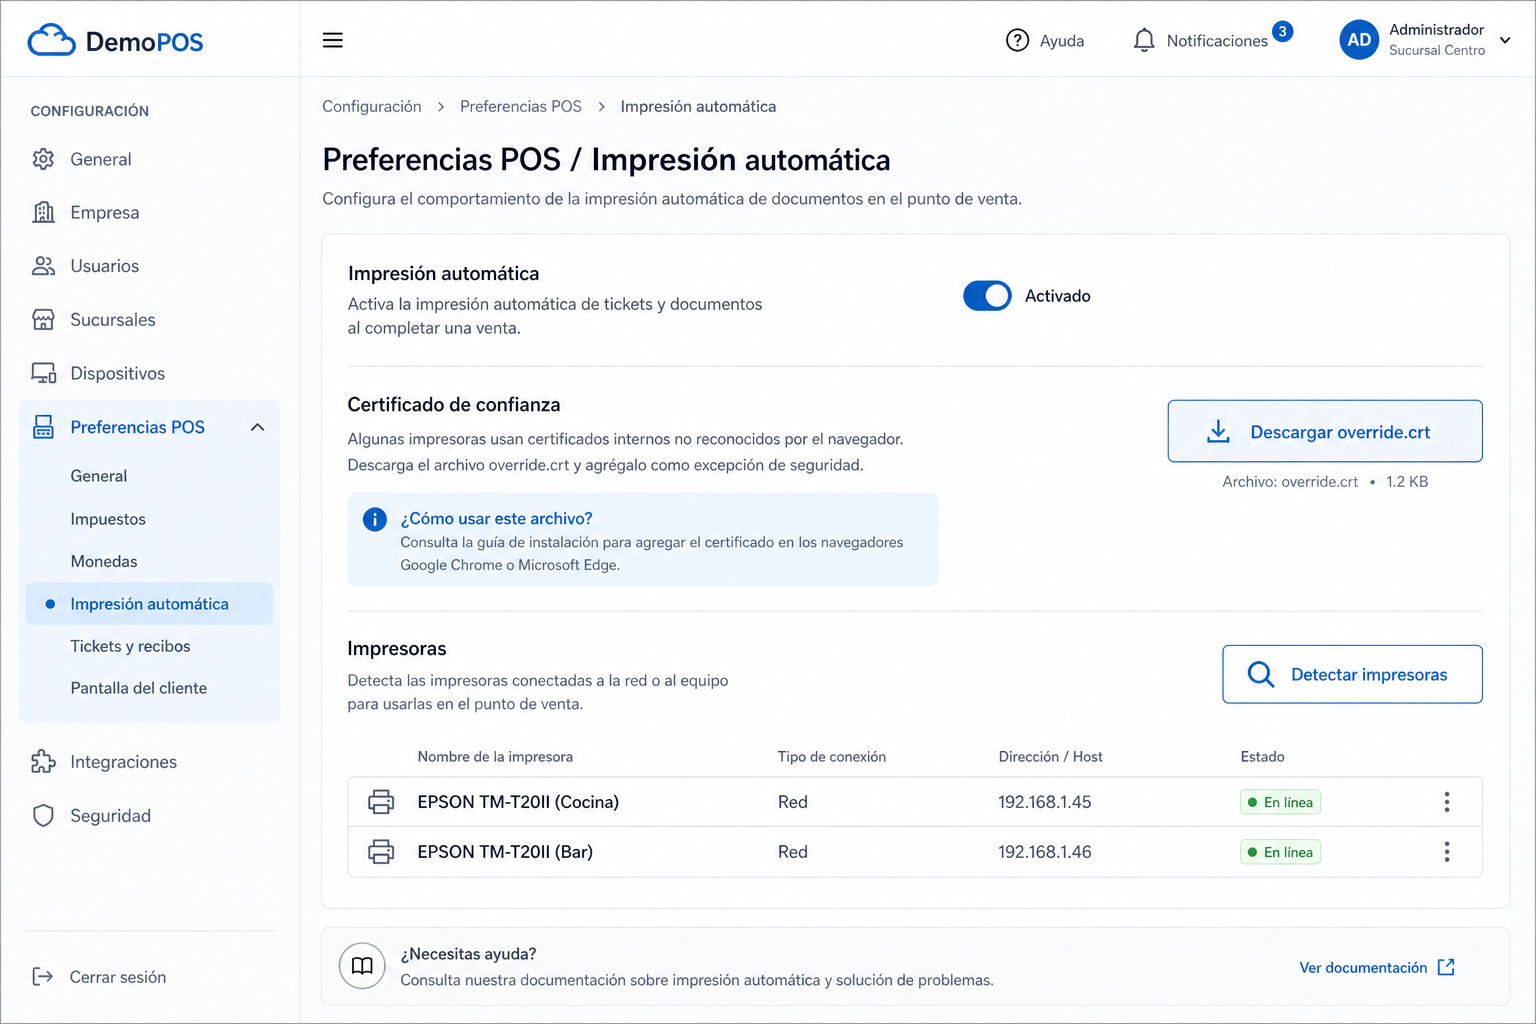
Task: Open the options menu for the Cocina printer
Action: tap(1447, 802)
